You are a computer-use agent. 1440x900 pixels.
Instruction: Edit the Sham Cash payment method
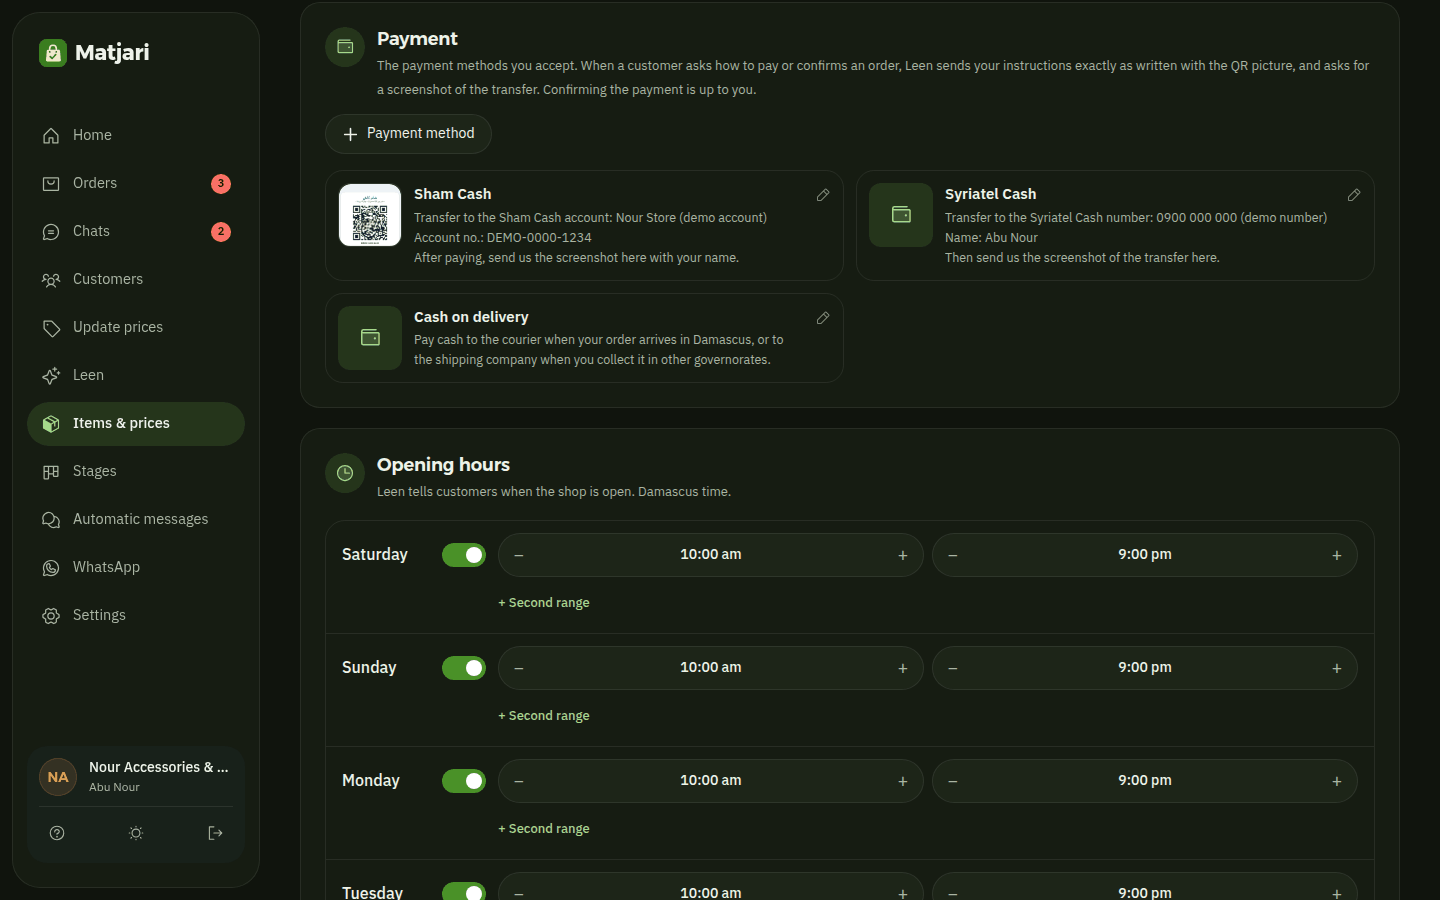[x=823, y=195]
